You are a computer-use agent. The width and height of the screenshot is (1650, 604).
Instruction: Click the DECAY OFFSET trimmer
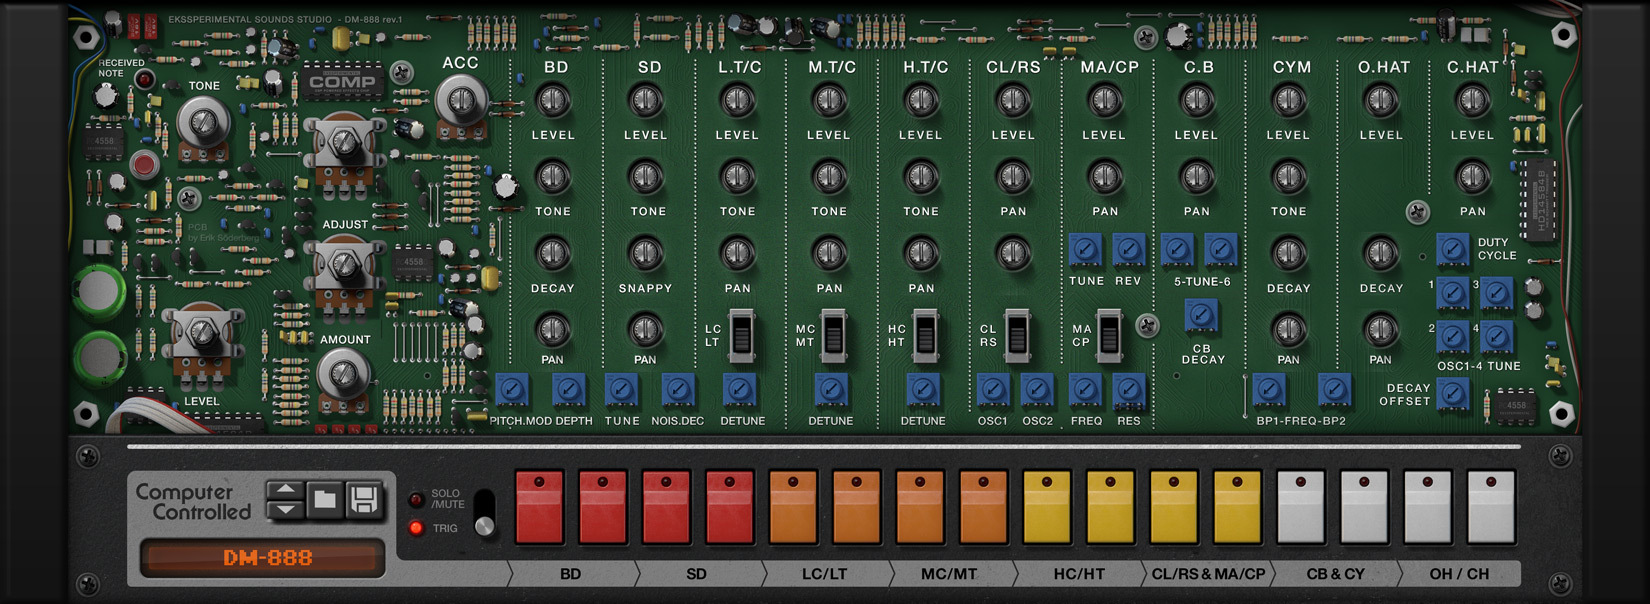[1452, 394]
